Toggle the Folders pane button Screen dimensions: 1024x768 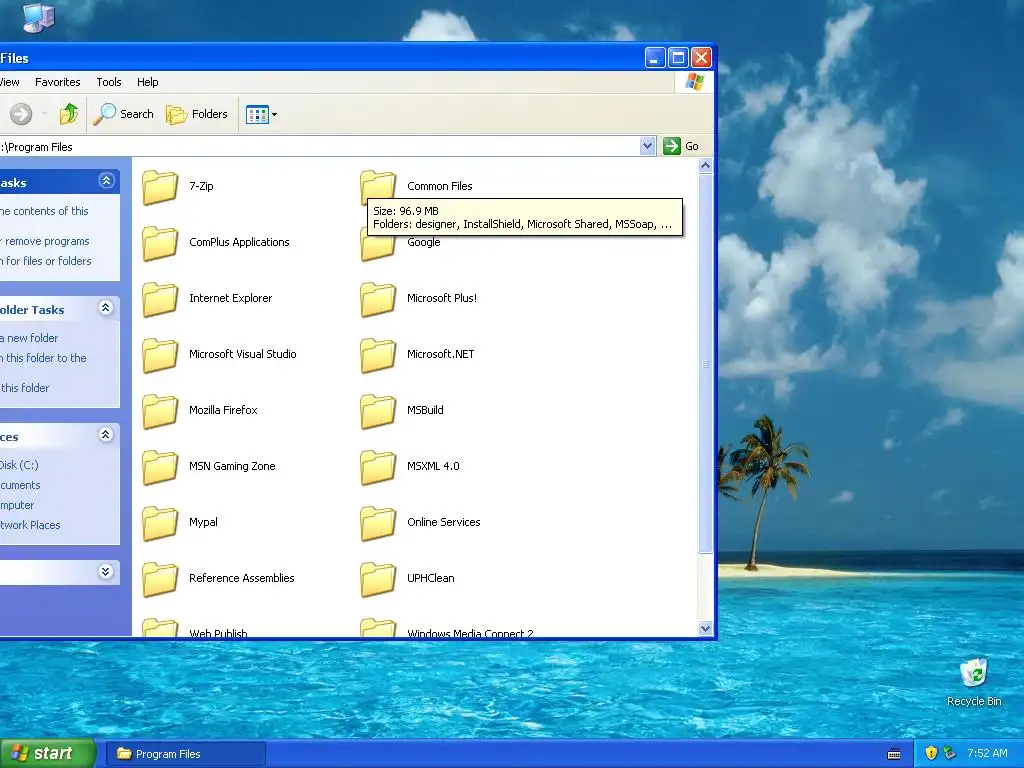(x=197, y=114)
